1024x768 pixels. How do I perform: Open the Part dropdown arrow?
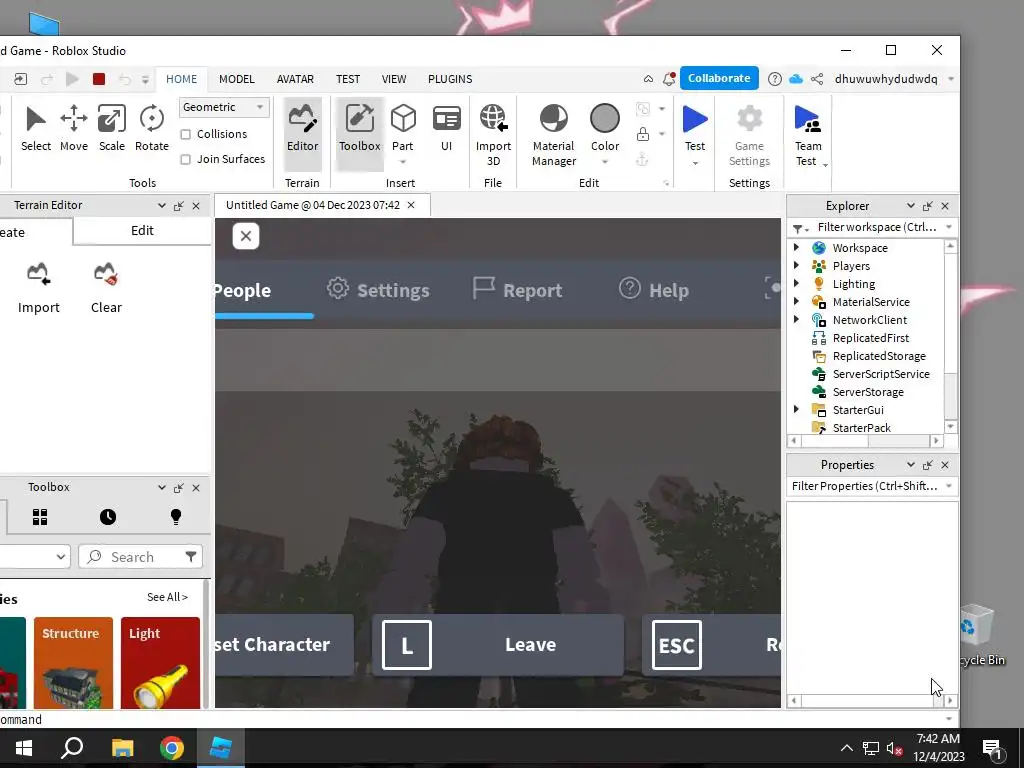tap(403, 162)
